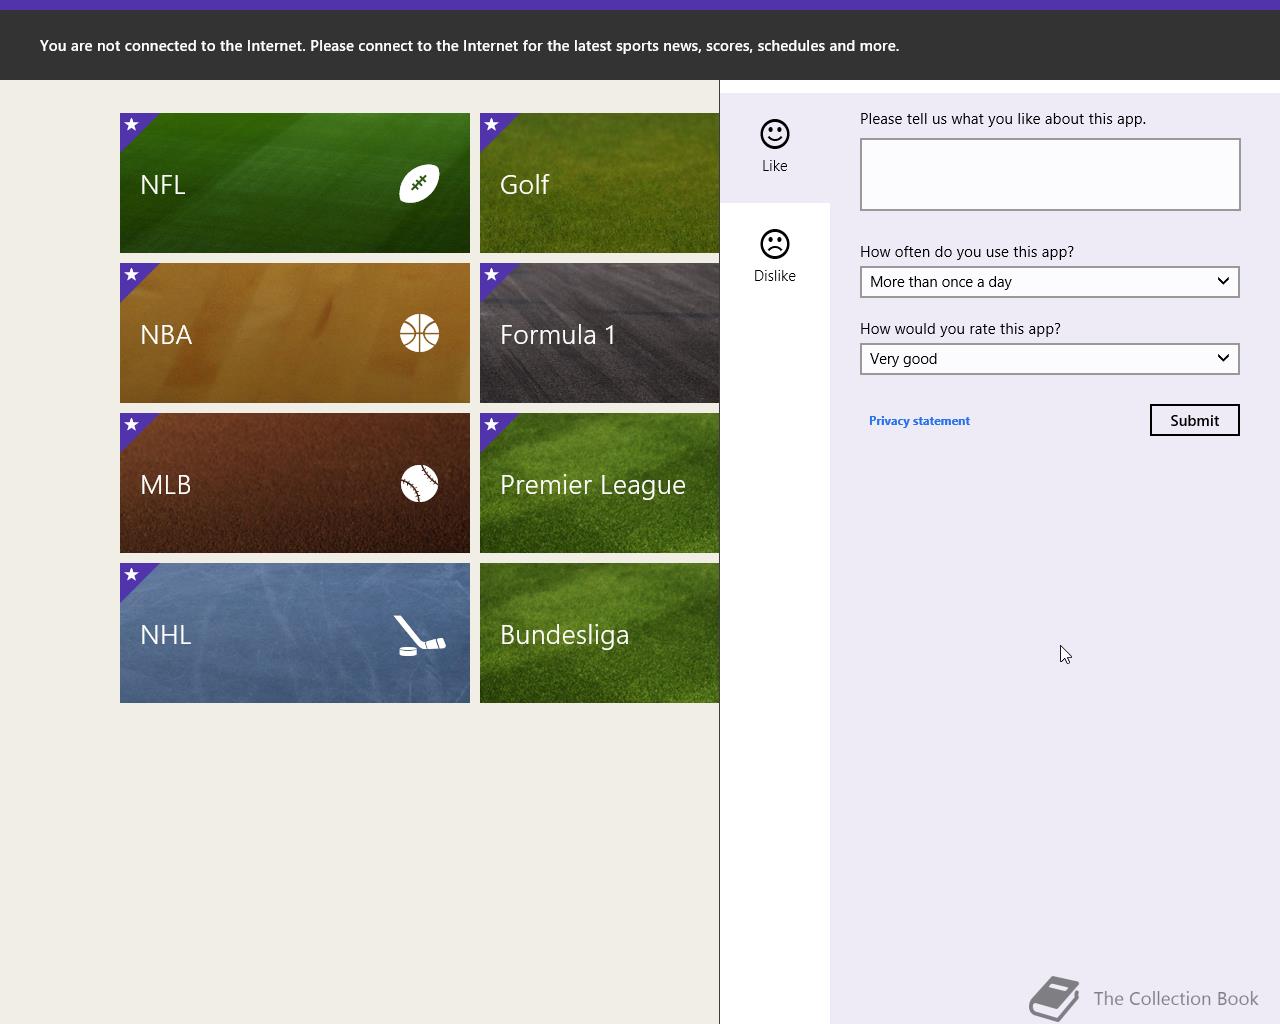Click the football icon on the NFL tile
Image resolution: width=1280 pixels, height=1024 pixels.
point(419,184)
